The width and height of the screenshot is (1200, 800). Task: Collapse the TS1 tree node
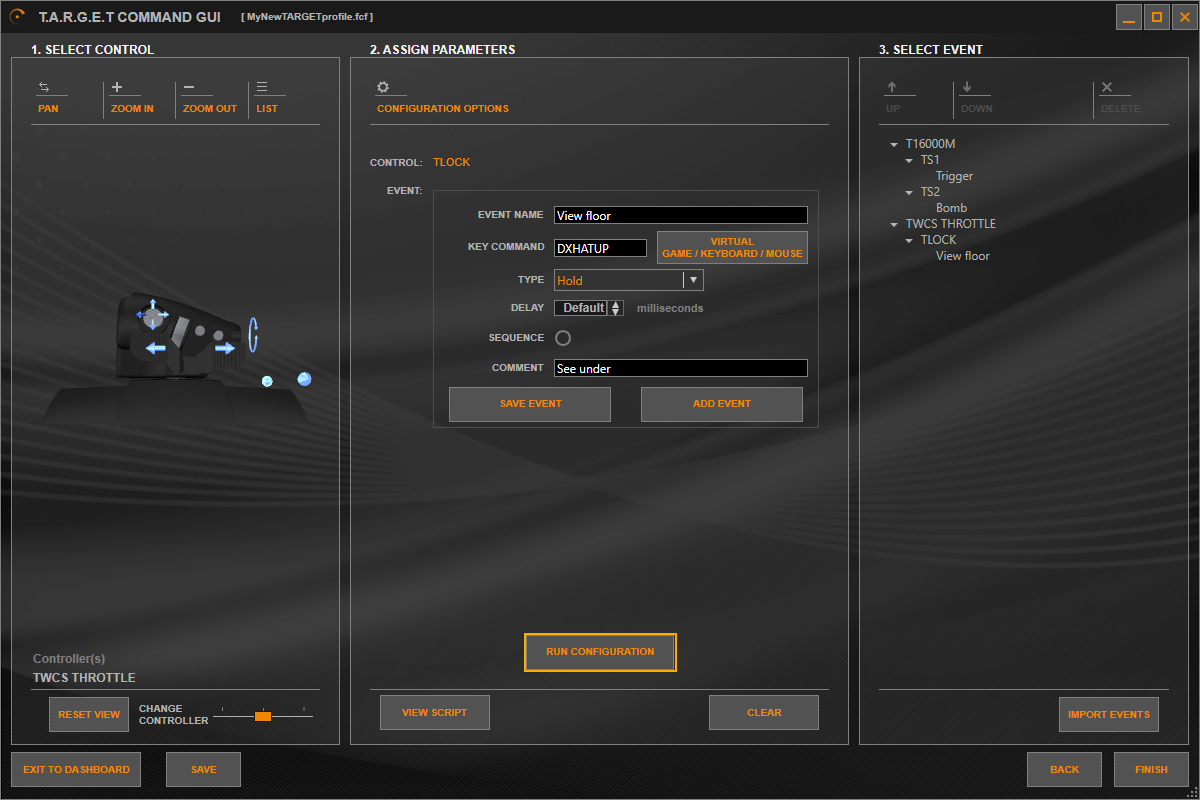coord(909,160)
